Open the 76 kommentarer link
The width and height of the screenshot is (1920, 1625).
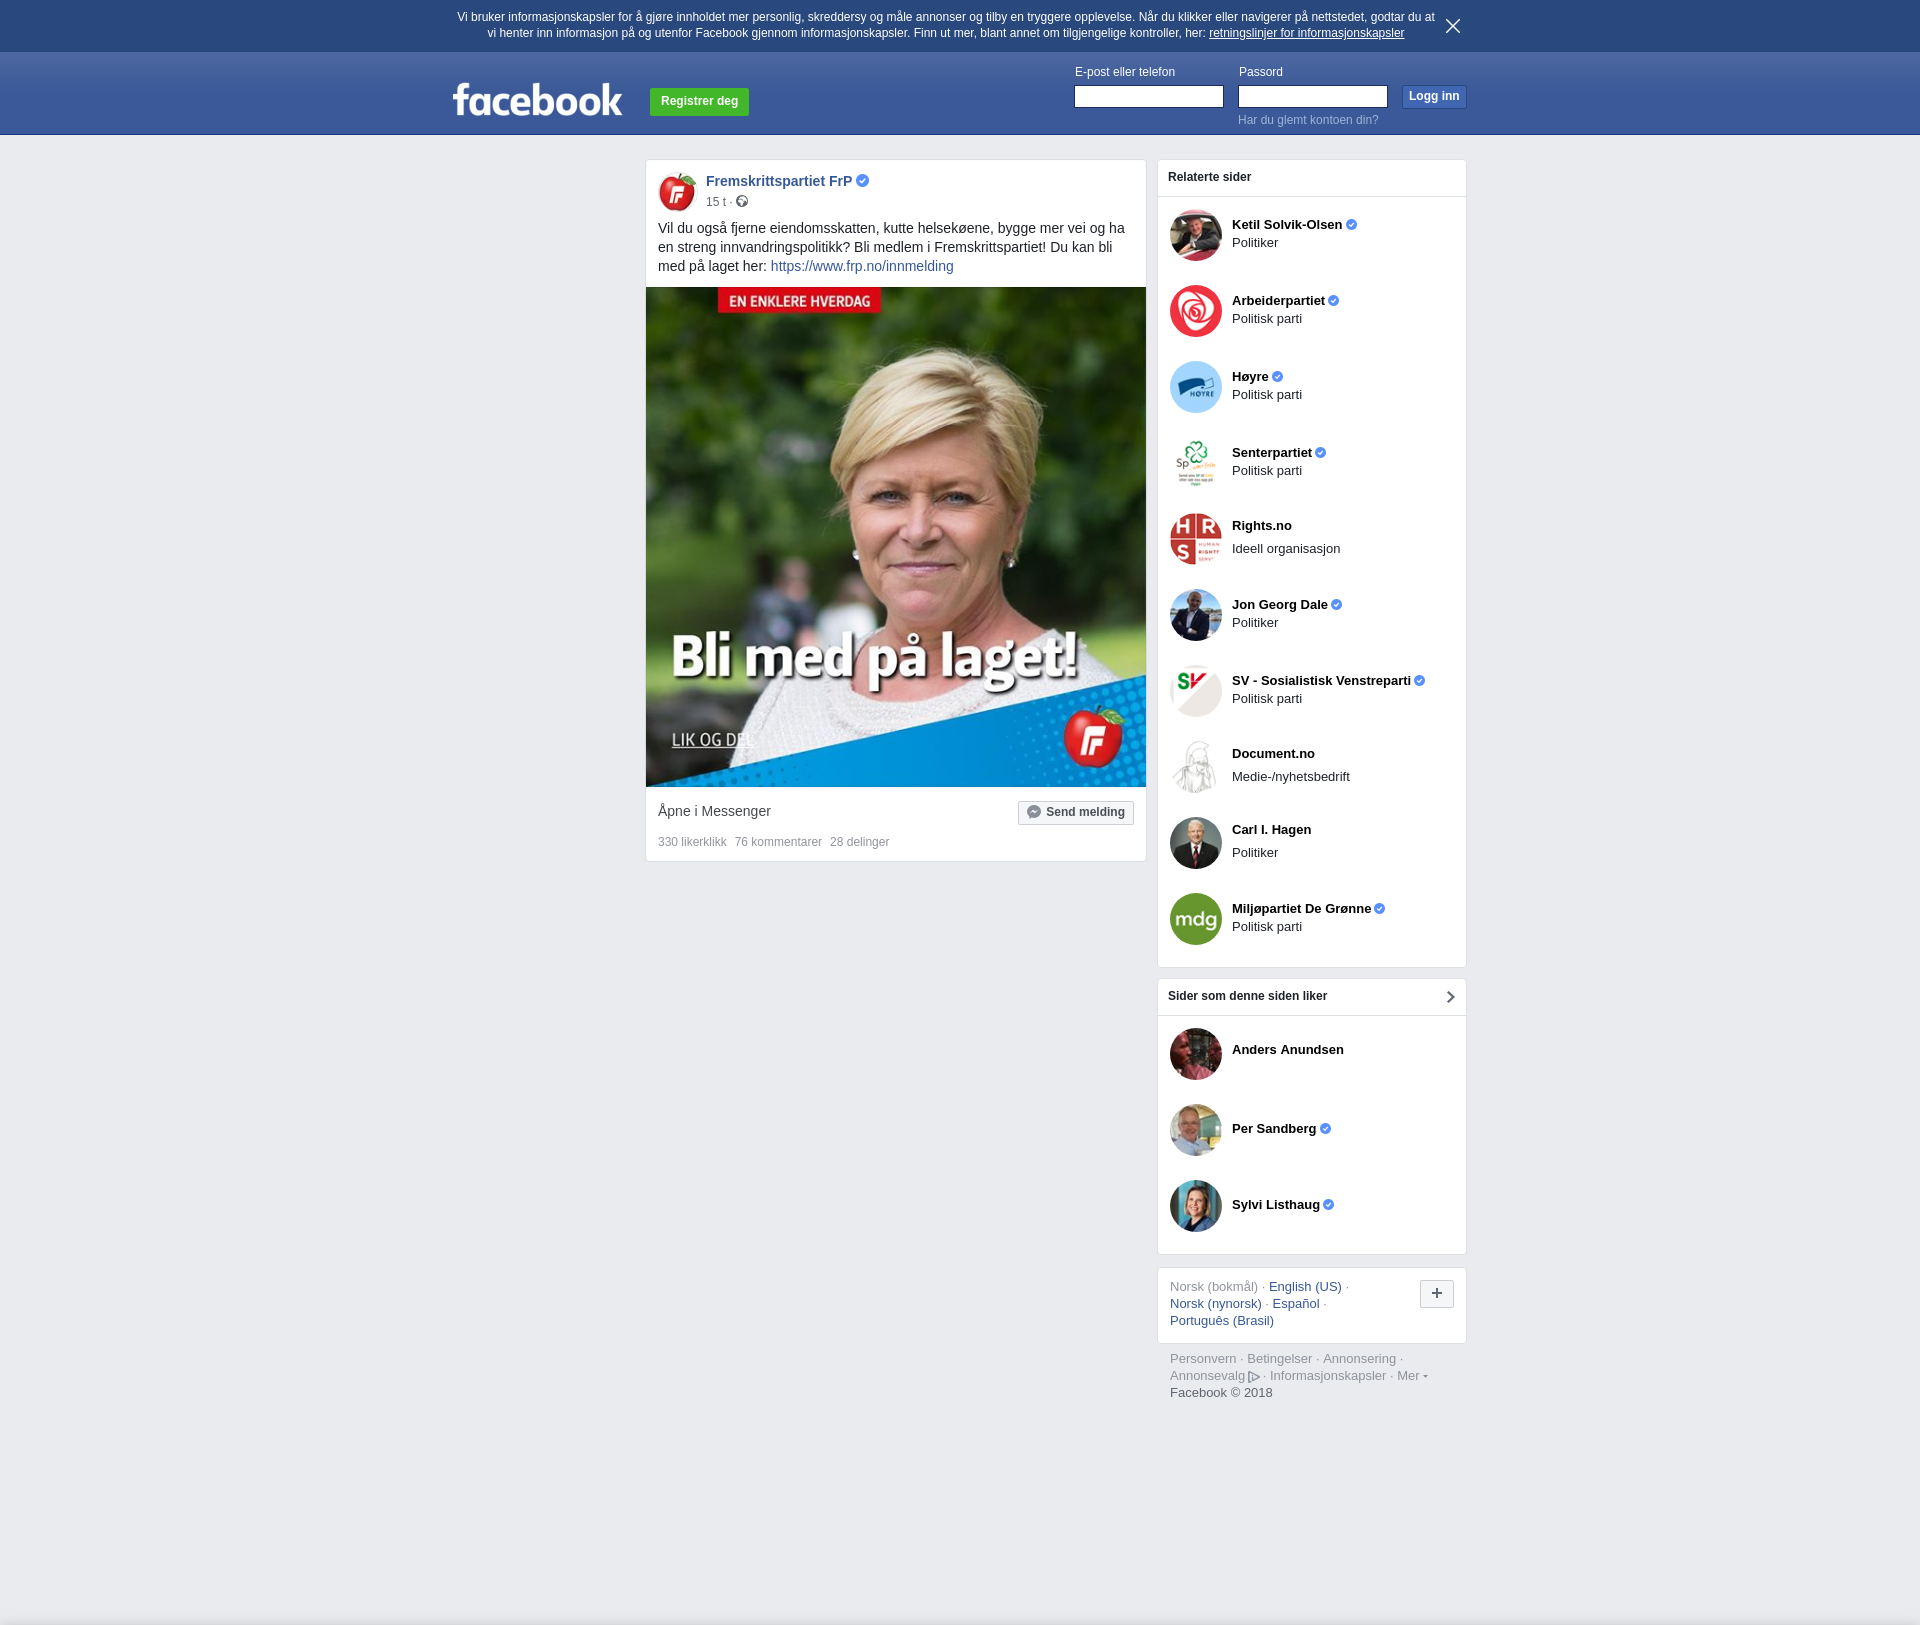tap(778, 842)
